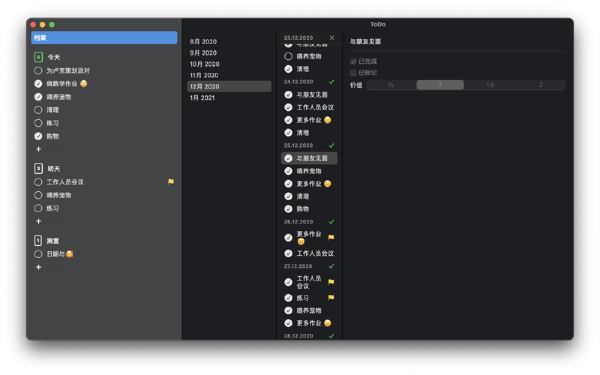Check off 清理 in 今天 list
This screenshot has width=600, height=375.
(38, 110)
